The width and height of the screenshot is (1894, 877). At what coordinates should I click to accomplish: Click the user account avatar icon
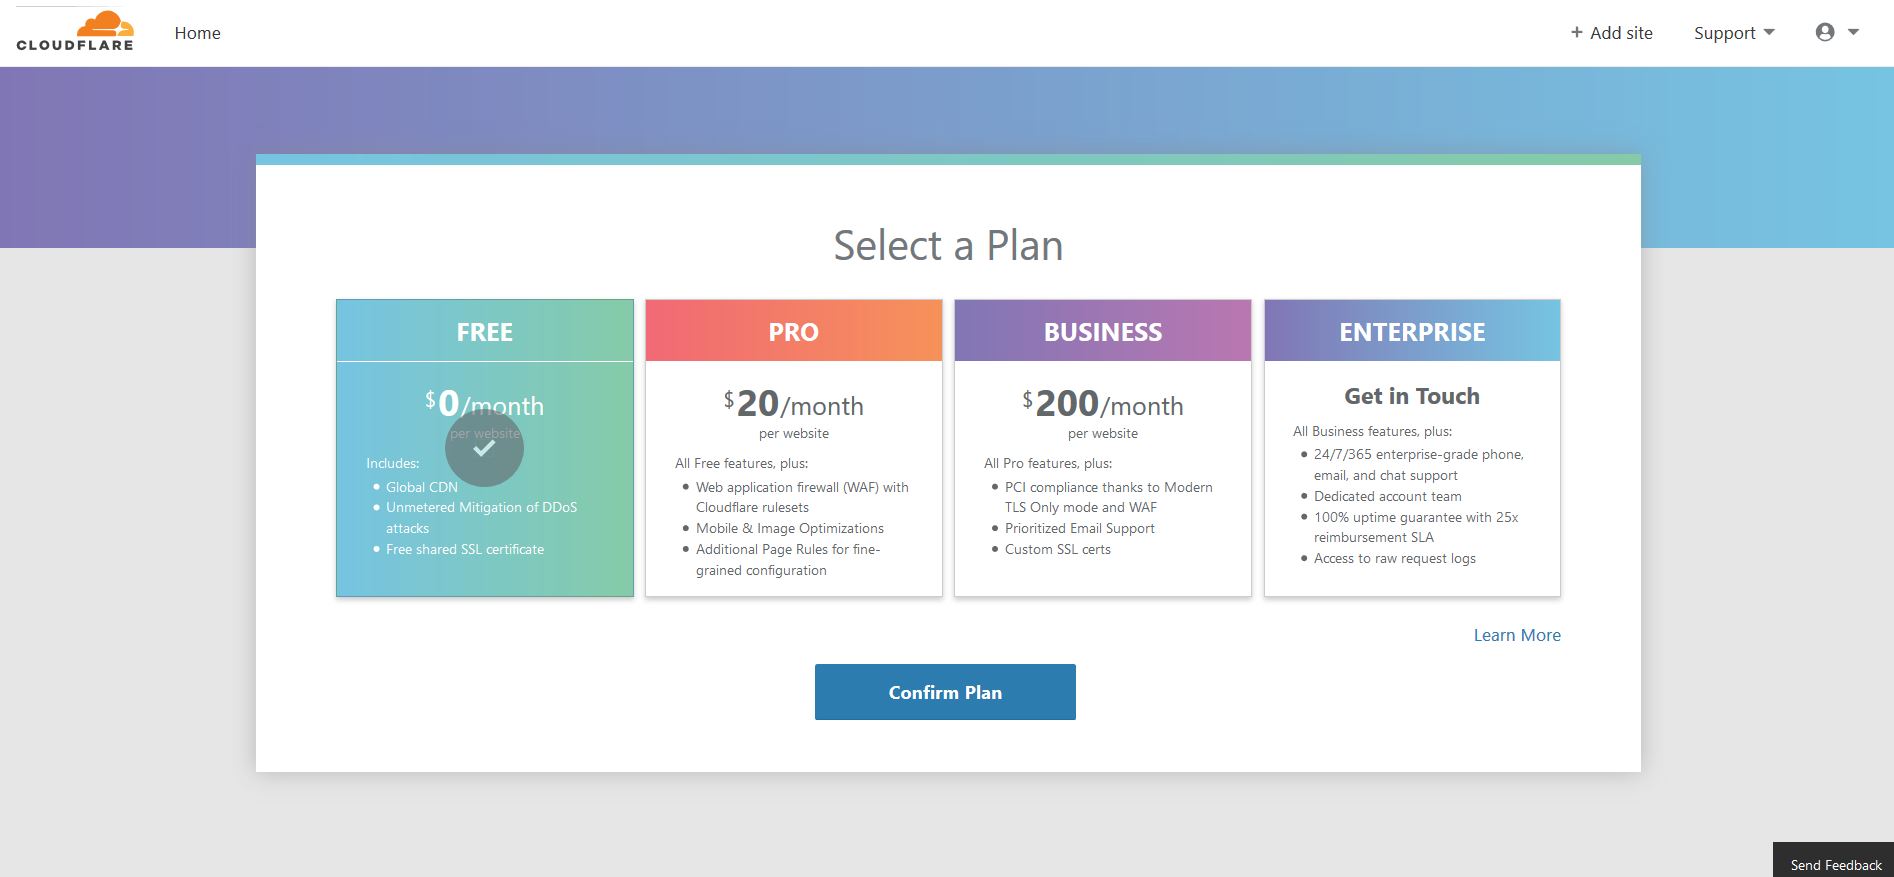[1825, 32]
